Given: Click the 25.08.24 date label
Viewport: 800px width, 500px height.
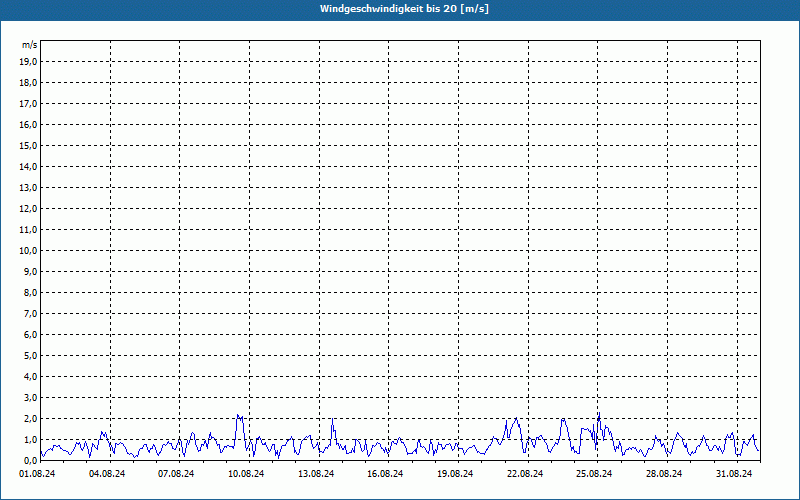Looking at the screenshot, I should click(594, 474).
